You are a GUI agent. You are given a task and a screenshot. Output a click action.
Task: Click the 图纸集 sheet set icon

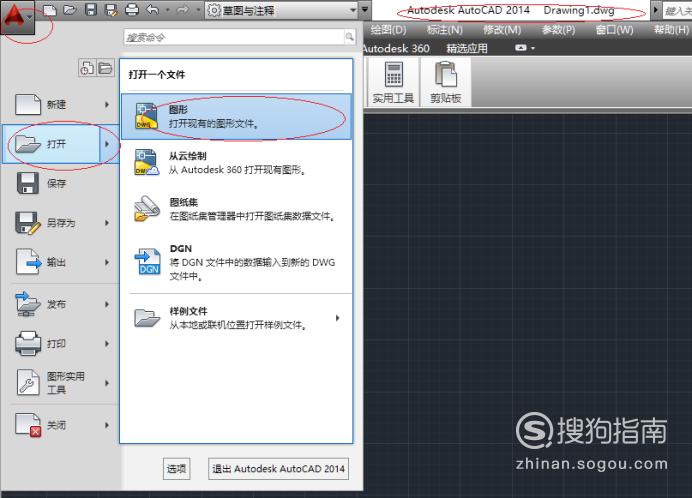[x=147, y=208]
